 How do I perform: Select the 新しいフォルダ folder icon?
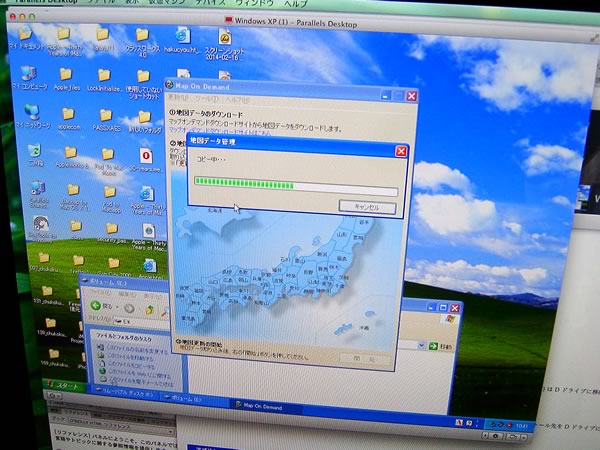point(144,116)
